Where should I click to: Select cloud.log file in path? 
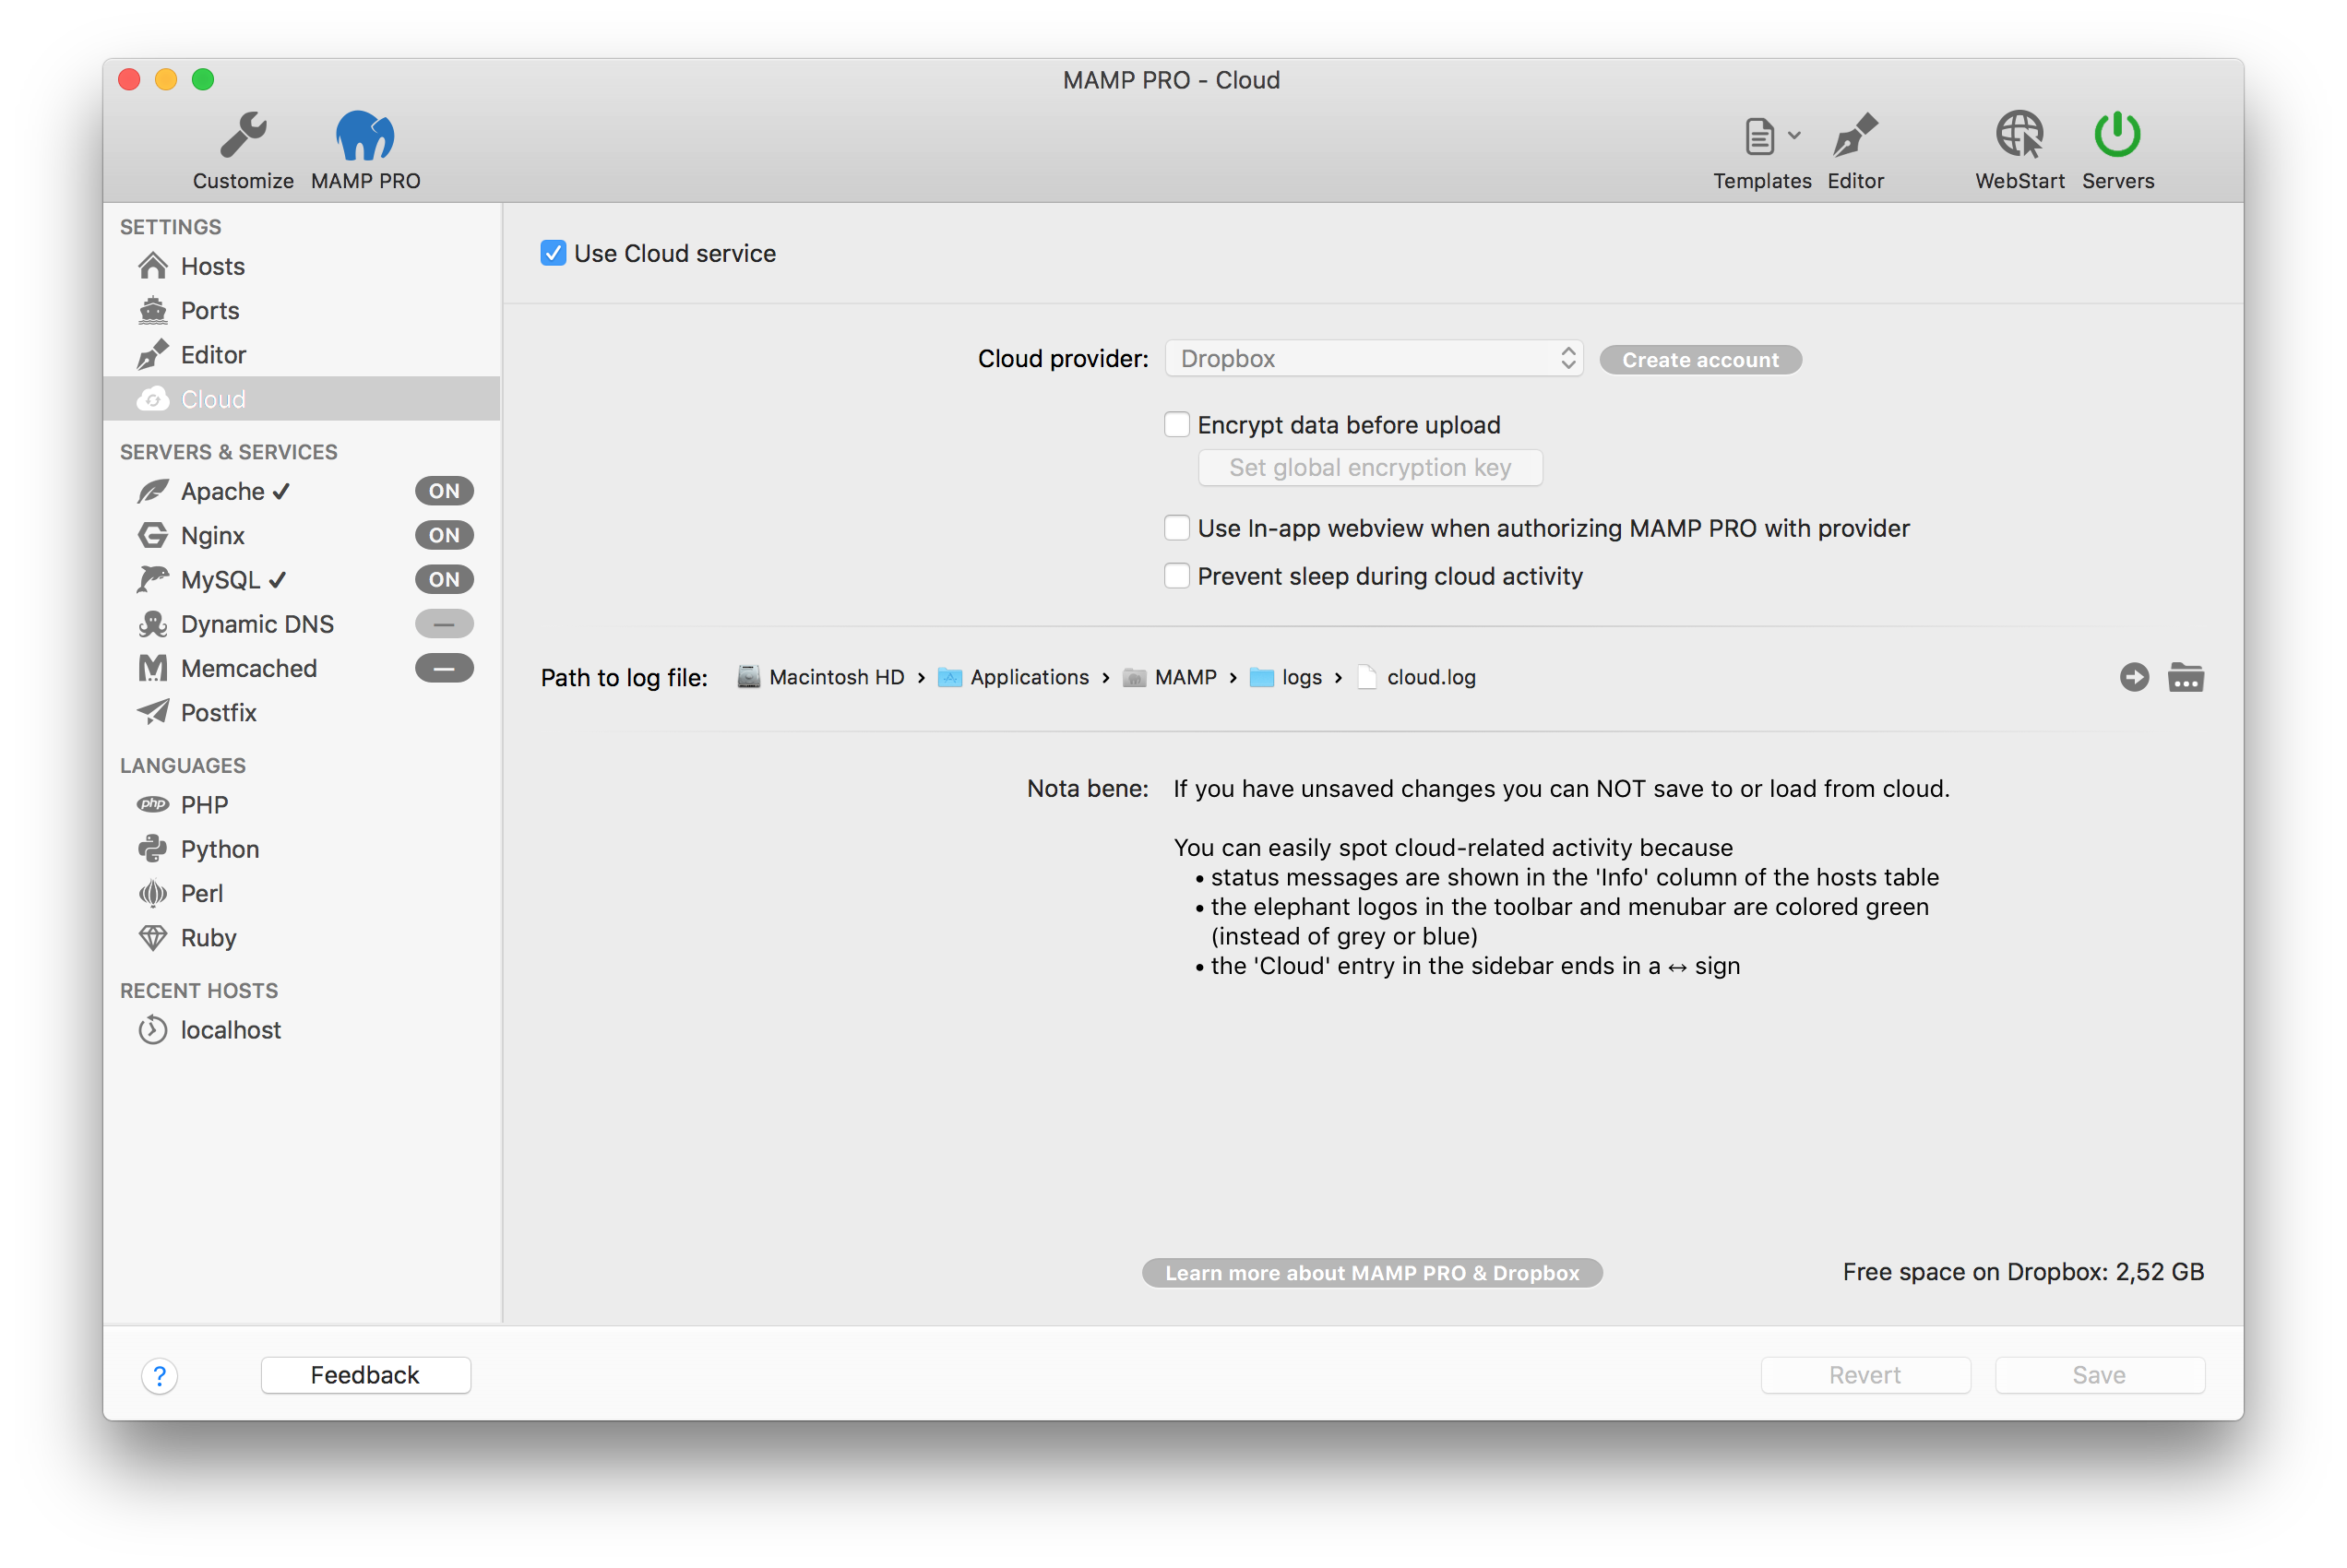click(1416, 677)
